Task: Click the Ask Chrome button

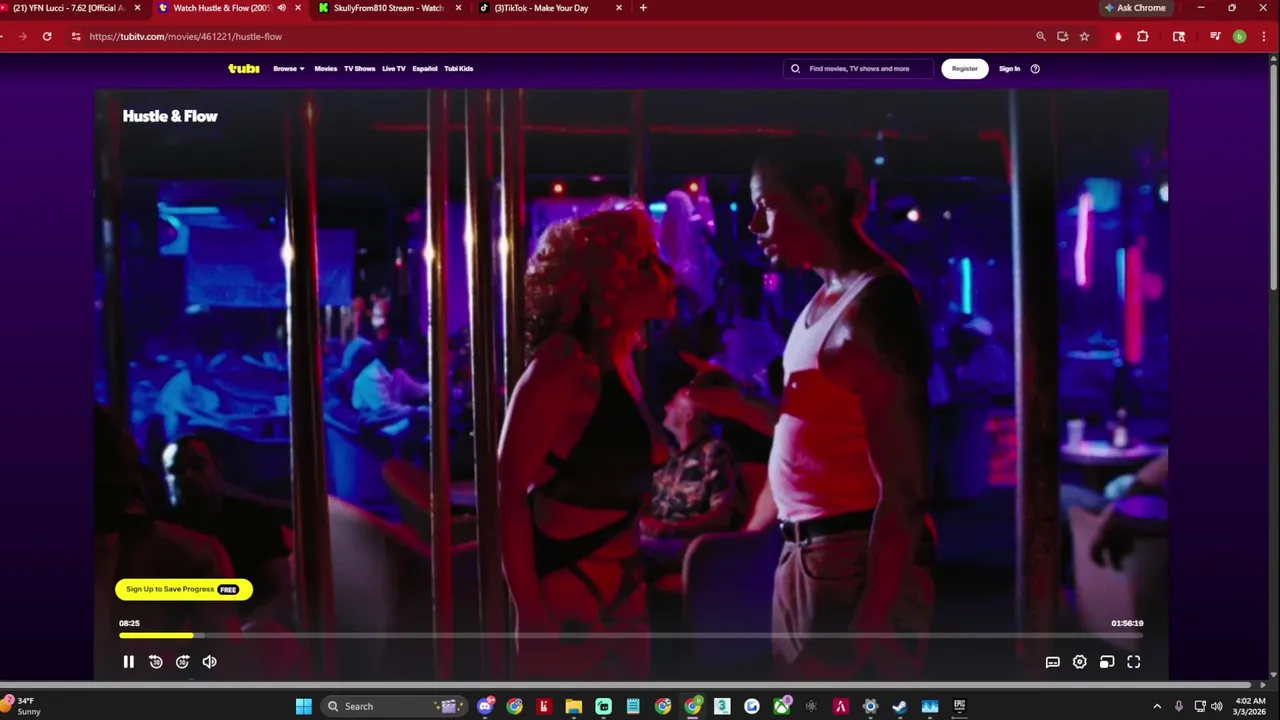Action: (1135, 8)
